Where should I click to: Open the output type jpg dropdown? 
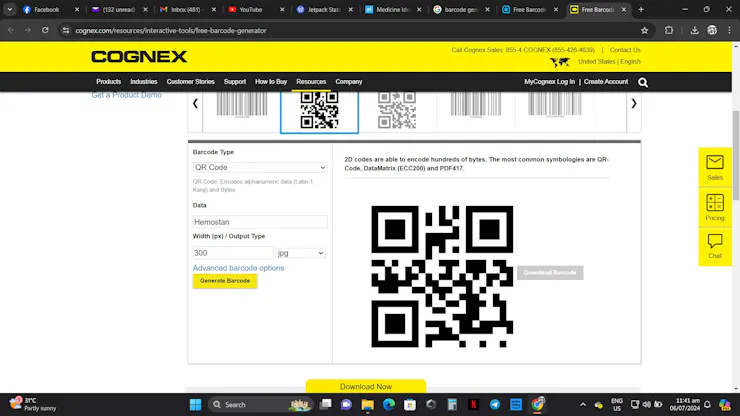pos(301,253)
